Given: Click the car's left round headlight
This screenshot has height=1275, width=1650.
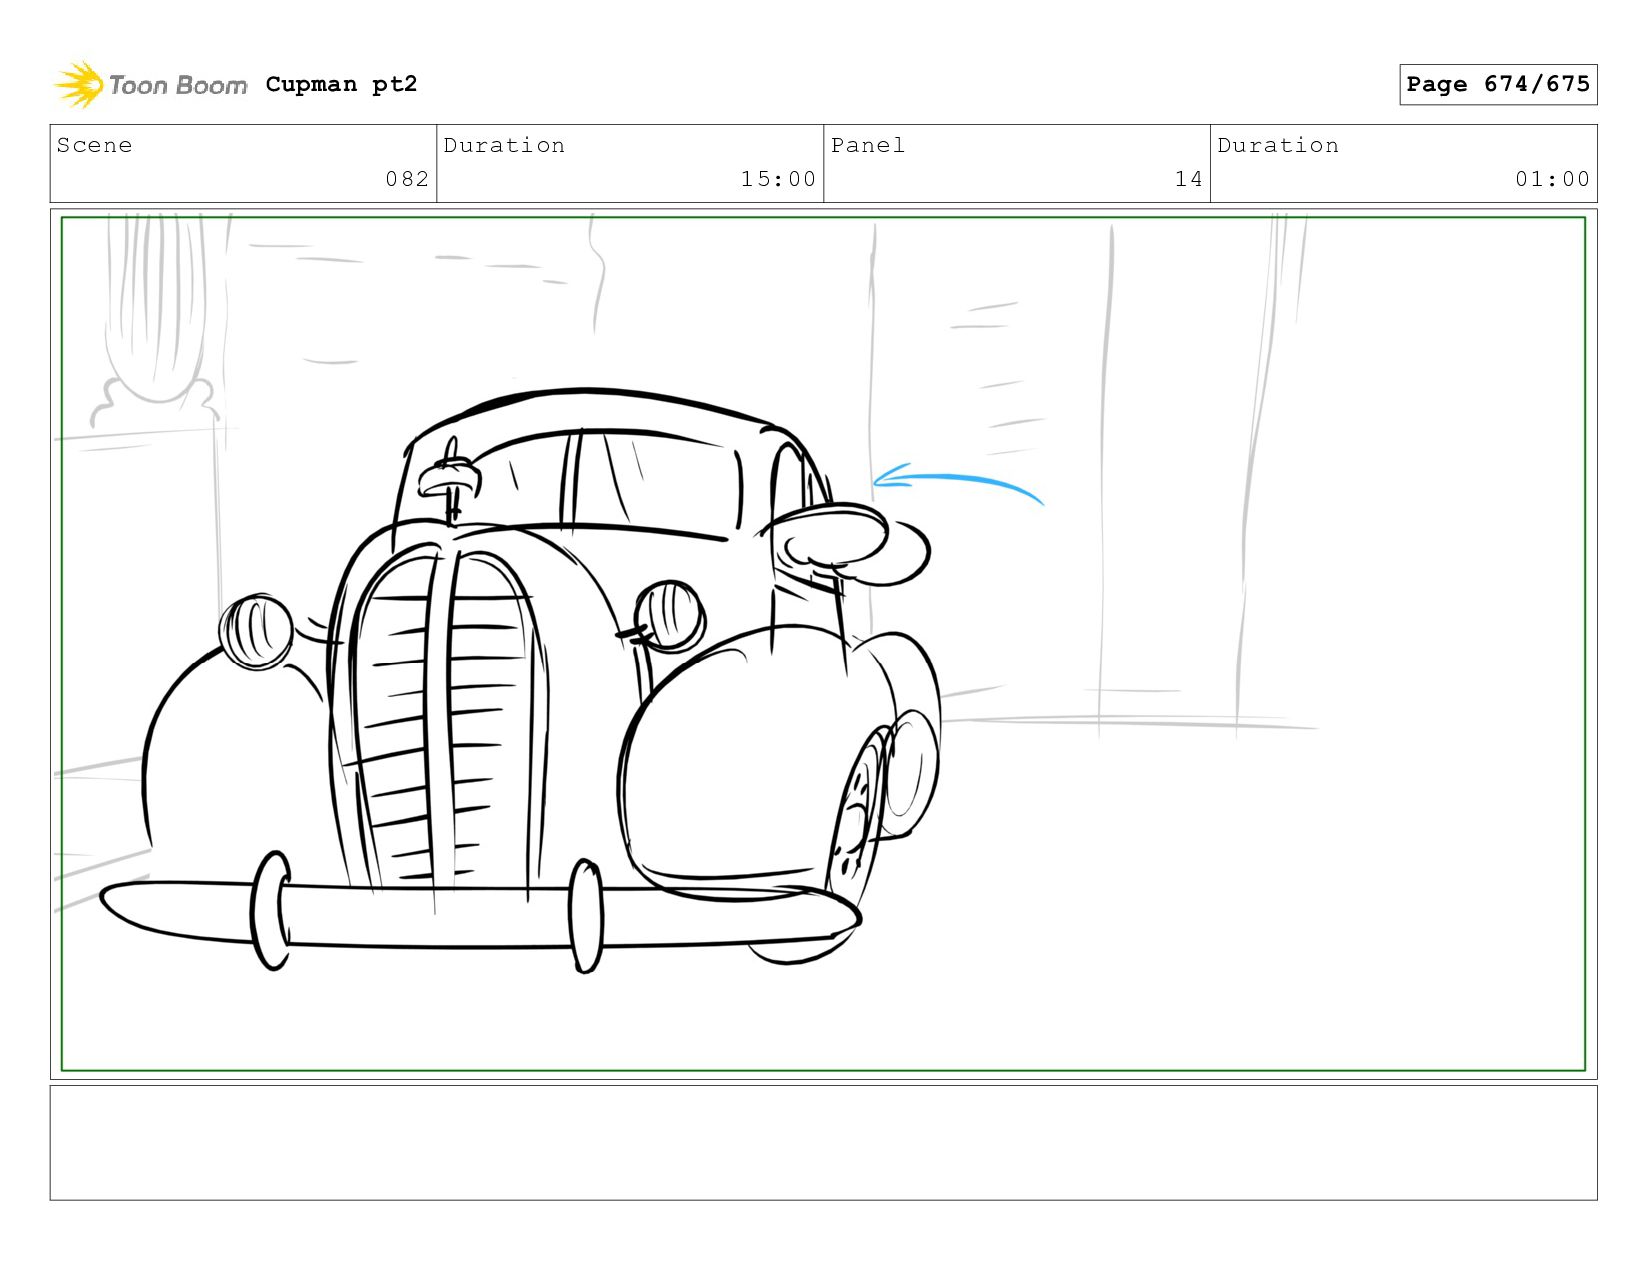Looking at the screenshot, I should coord(256,631).
